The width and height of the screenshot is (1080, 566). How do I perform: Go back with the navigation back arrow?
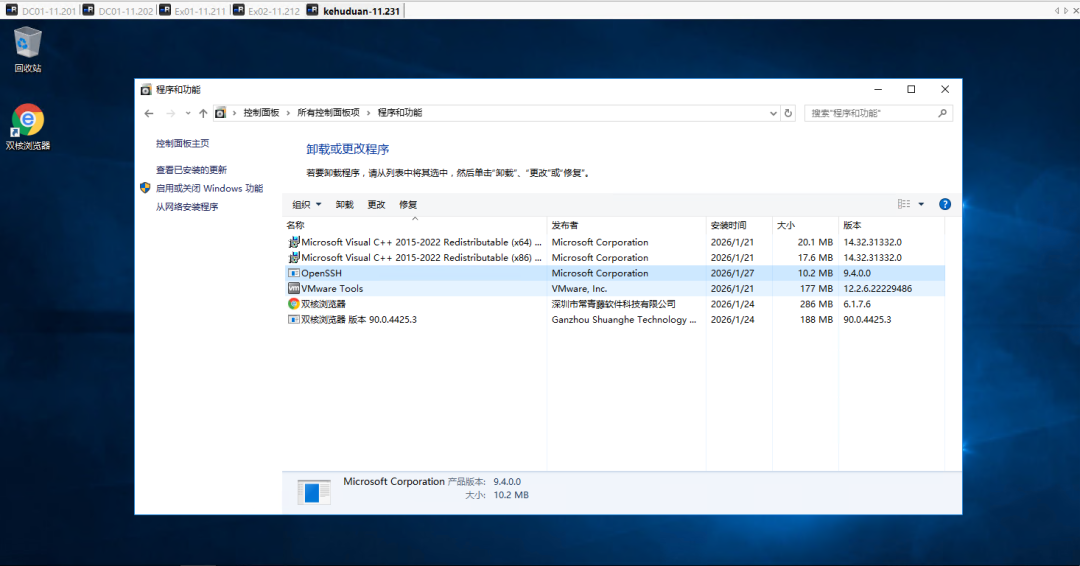pyautogui.click(x=149, y=113)
